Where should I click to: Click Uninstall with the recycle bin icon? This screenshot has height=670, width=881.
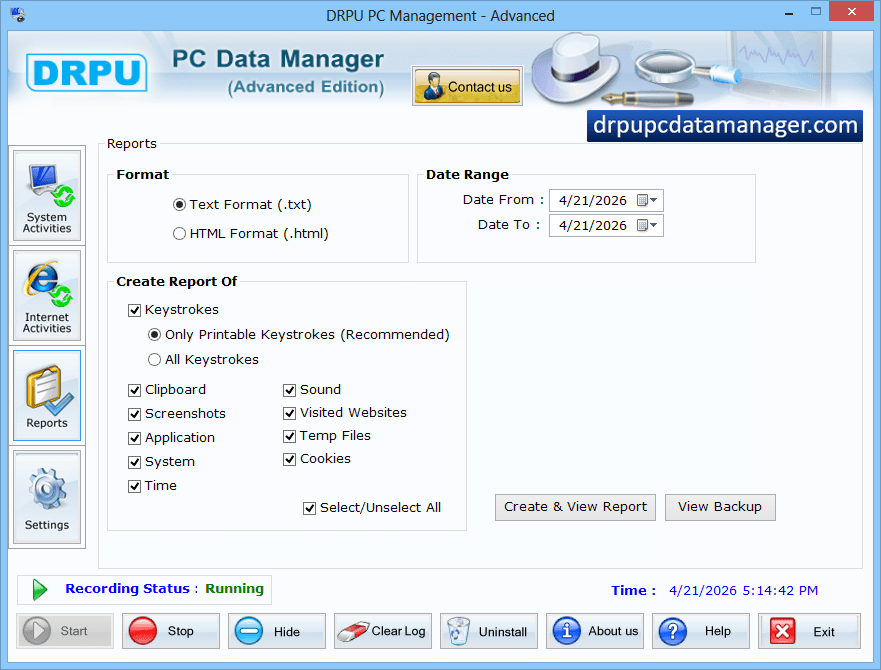point(489,631)
